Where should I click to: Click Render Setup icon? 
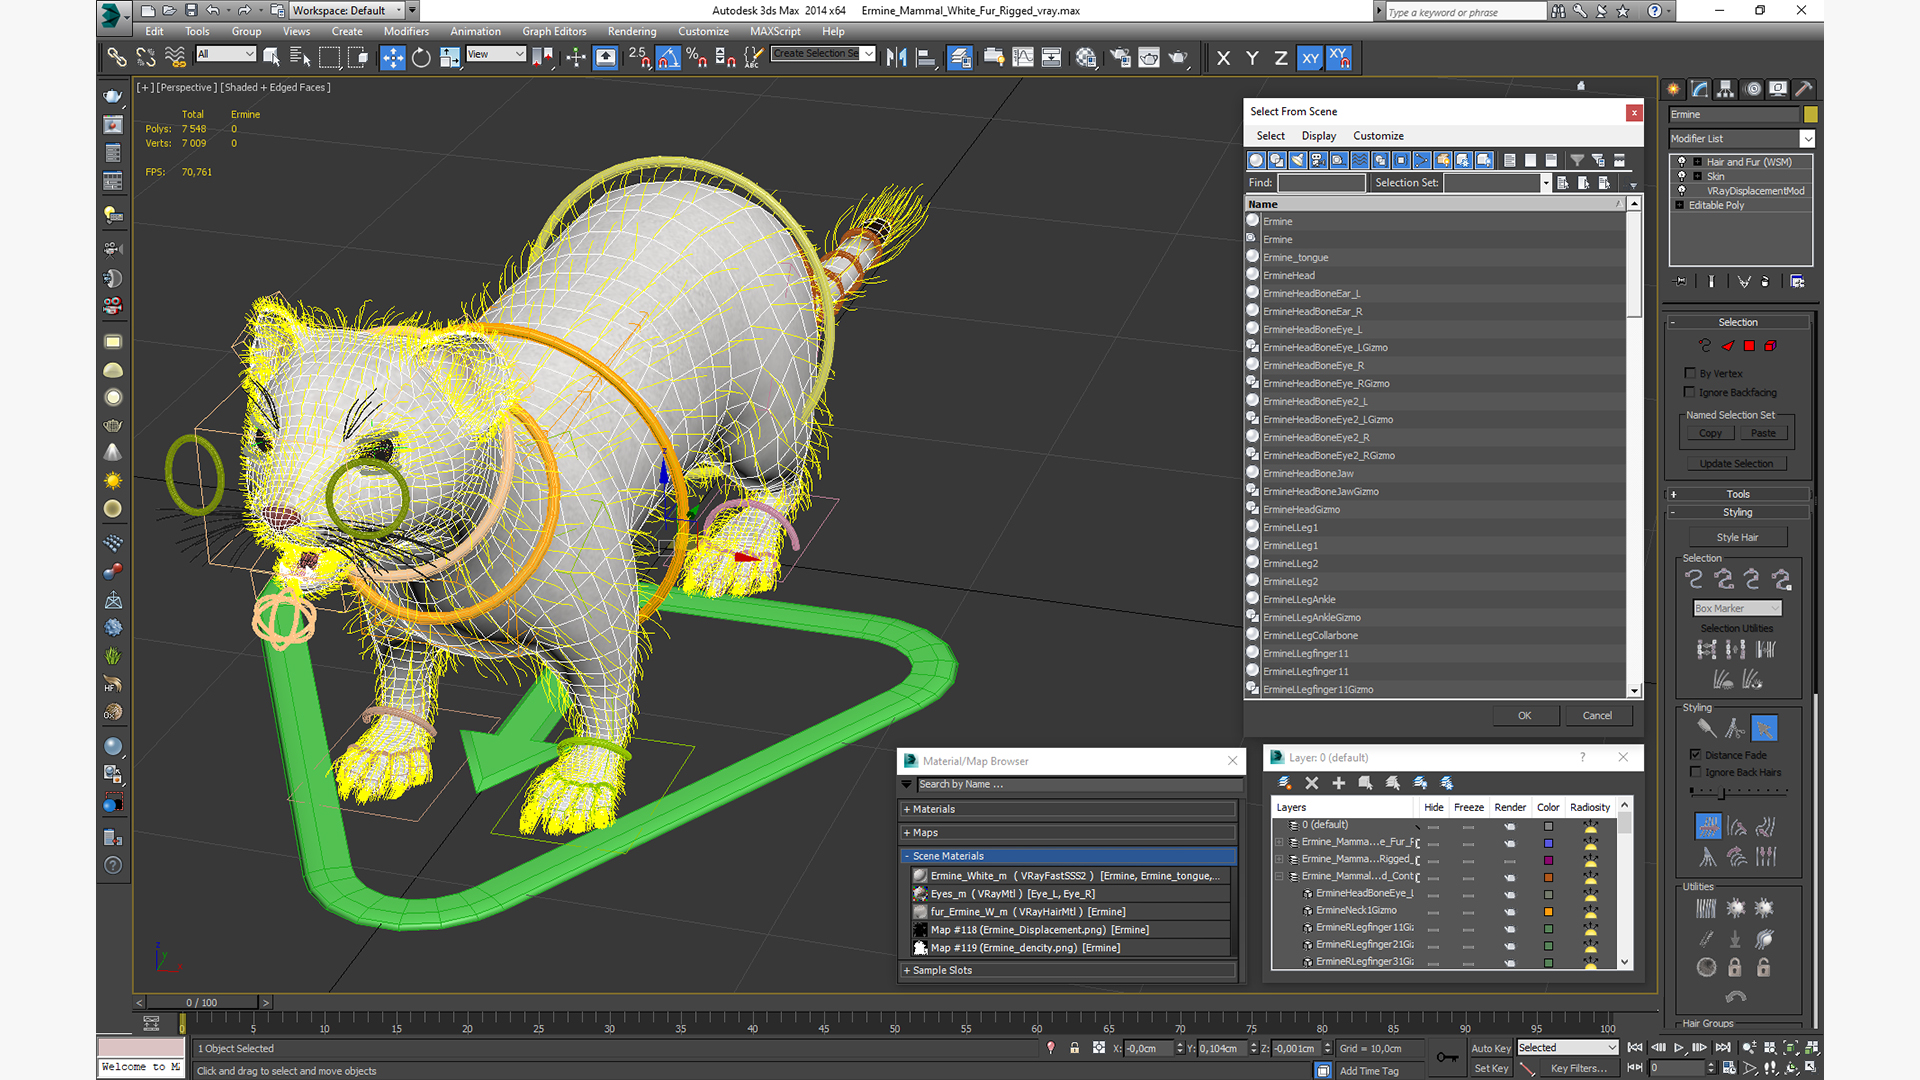coord(1121,58)
